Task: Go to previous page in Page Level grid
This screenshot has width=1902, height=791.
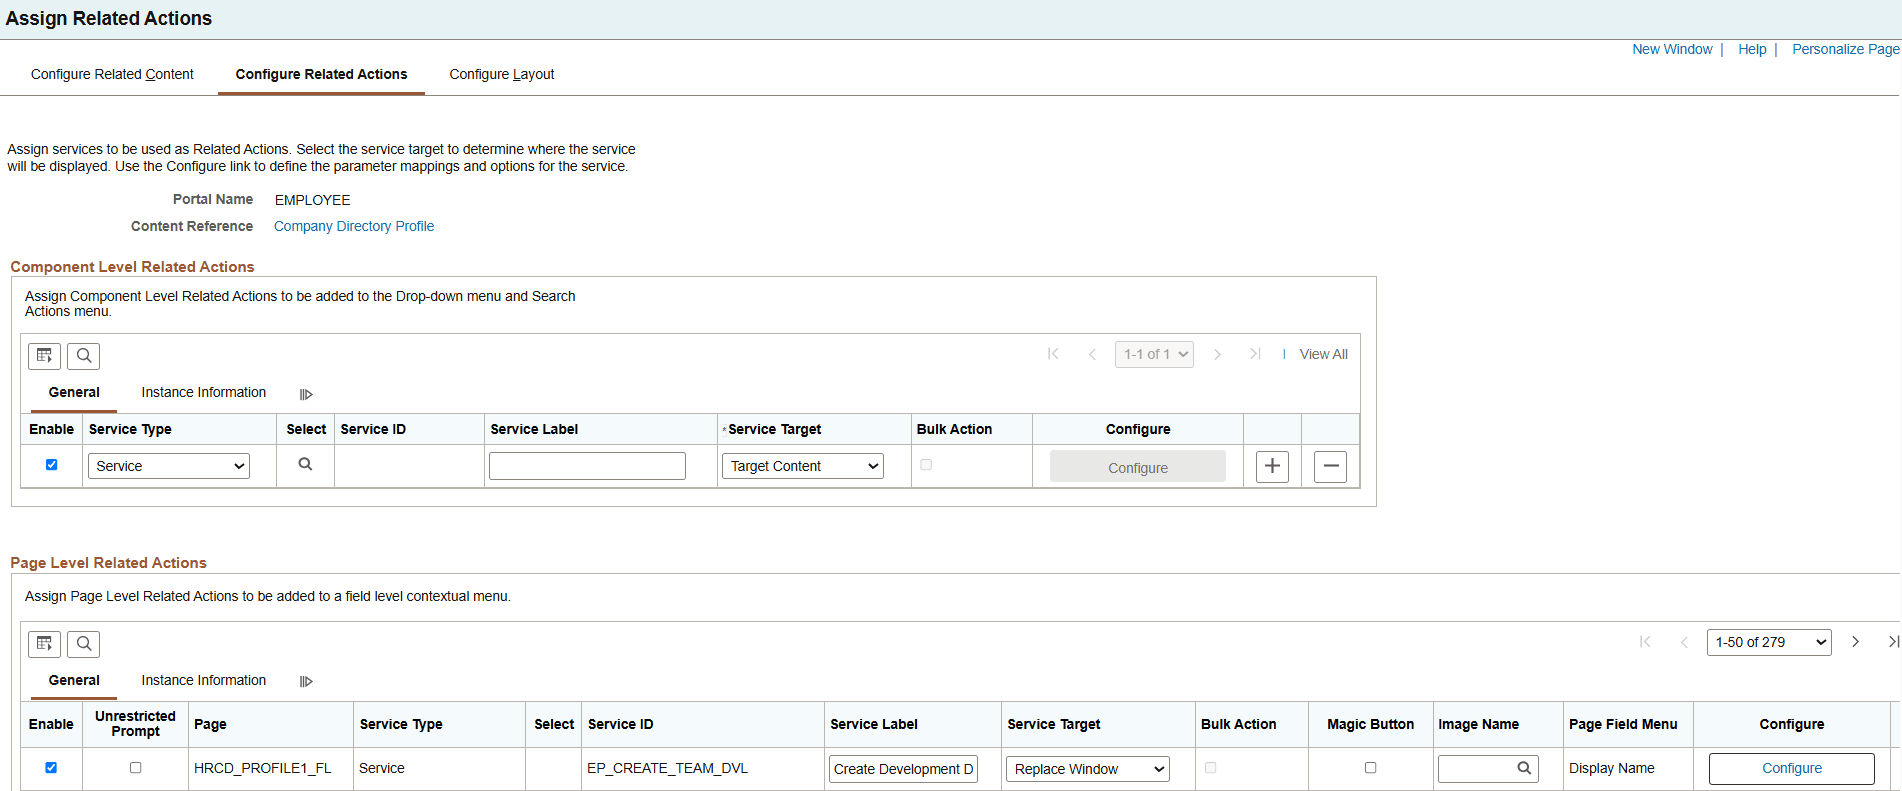Action: (x=1684, y=642)
